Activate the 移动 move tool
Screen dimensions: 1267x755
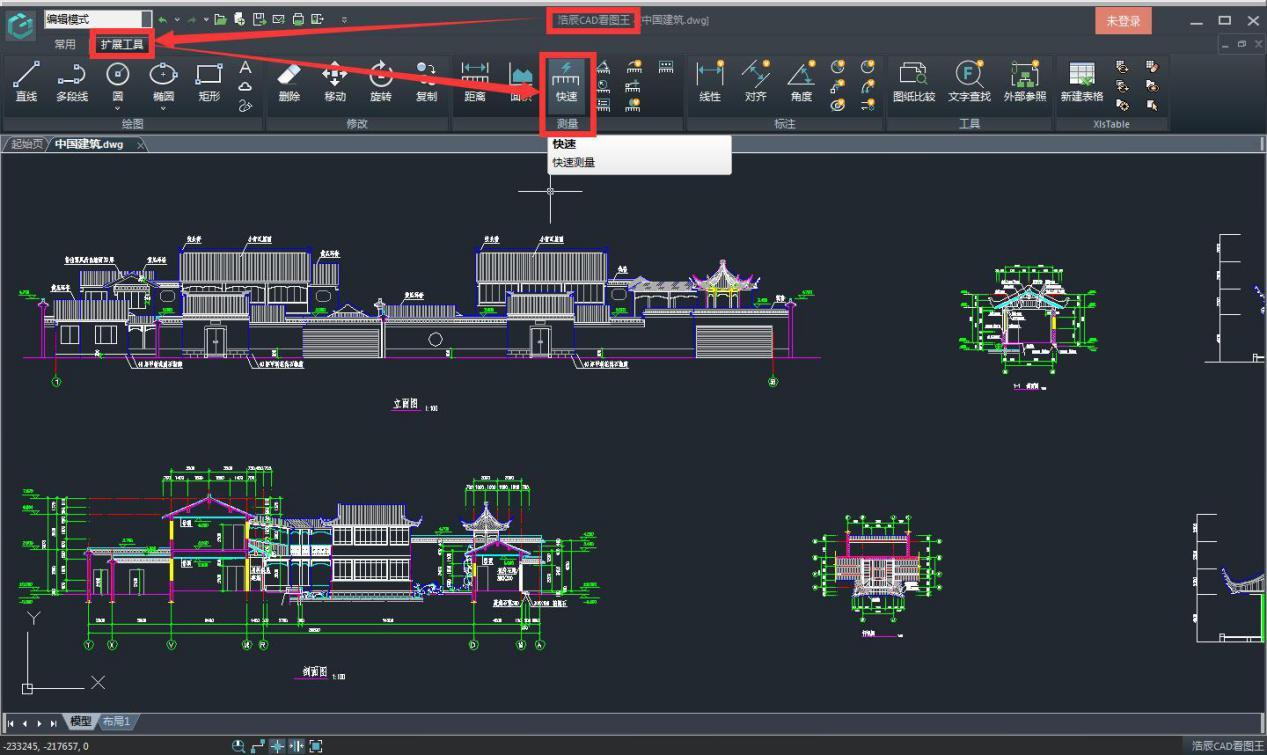click(335, 82)
